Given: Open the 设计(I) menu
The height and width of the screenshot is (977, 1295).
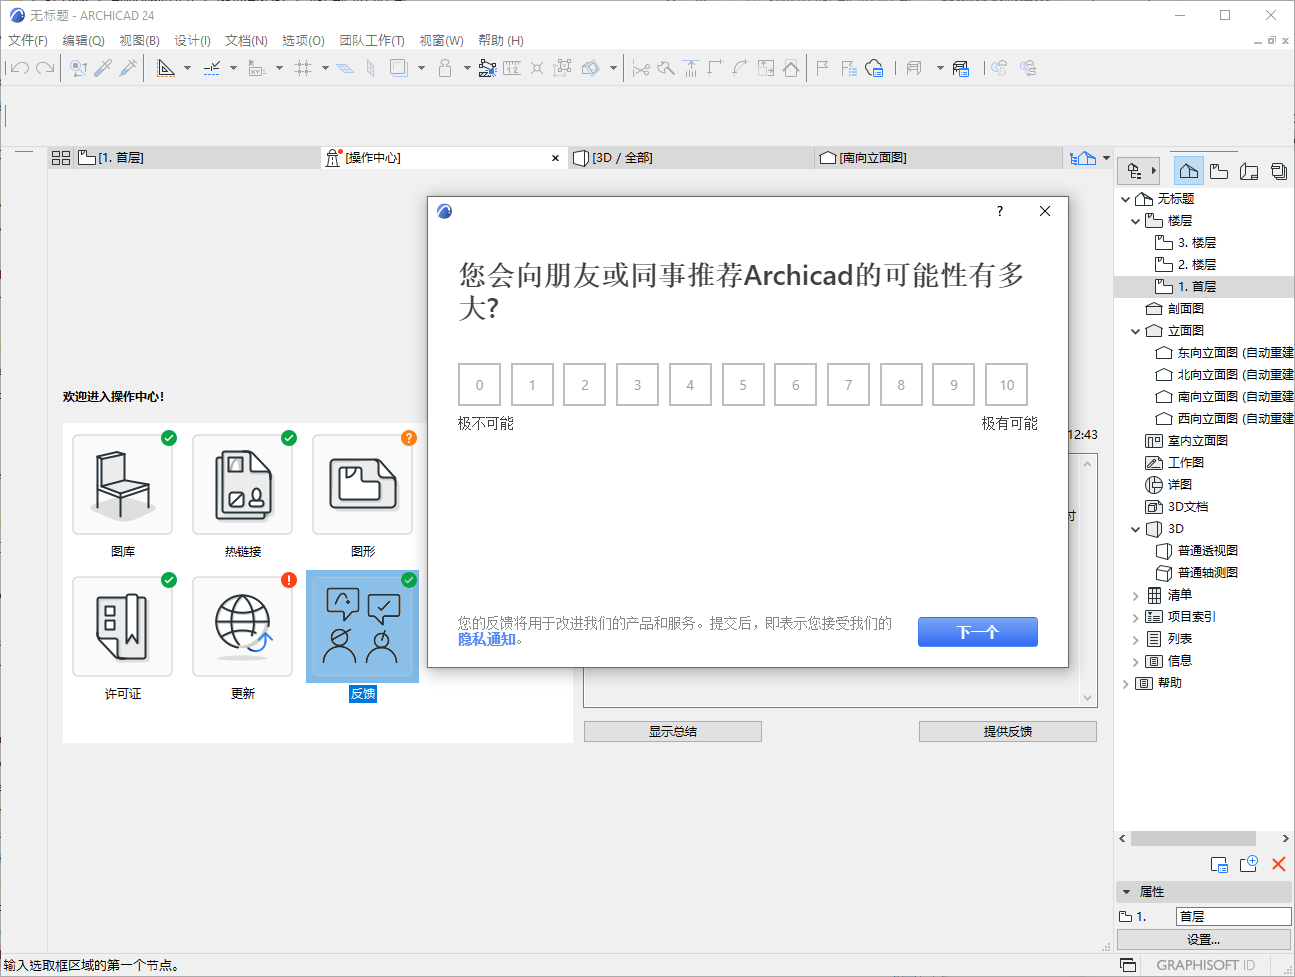Looking at the screenshot, I should pyautogui.click(x=192, y=40).
